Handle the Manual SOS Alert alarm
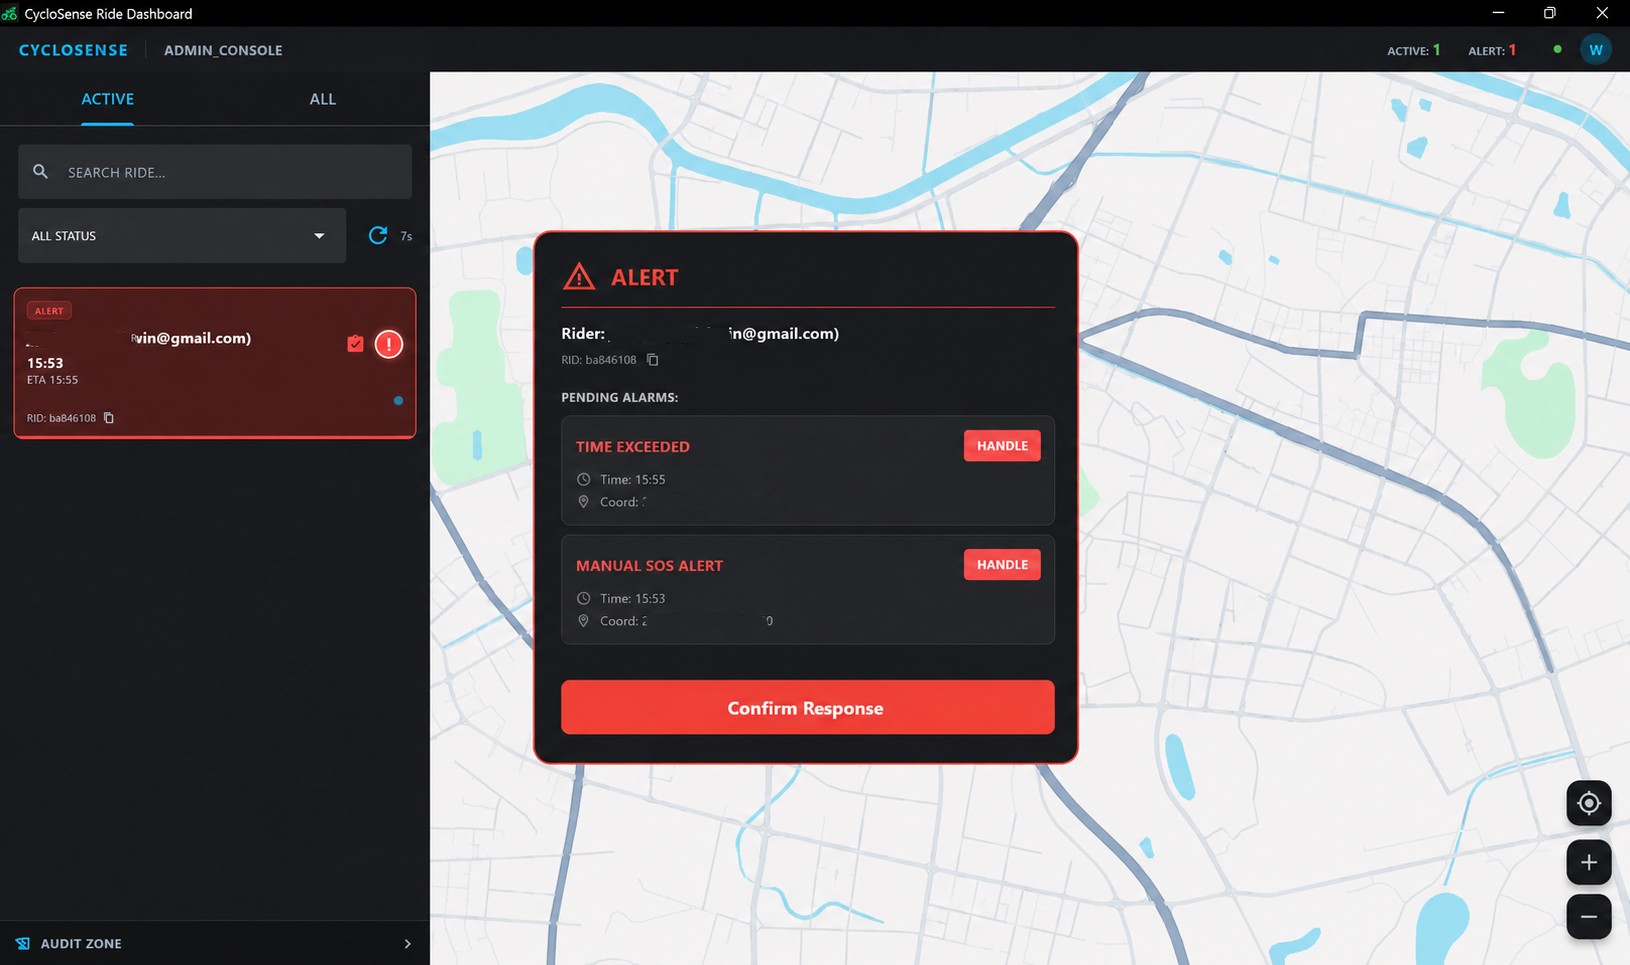1630x965 pixels. (1002, 565)
